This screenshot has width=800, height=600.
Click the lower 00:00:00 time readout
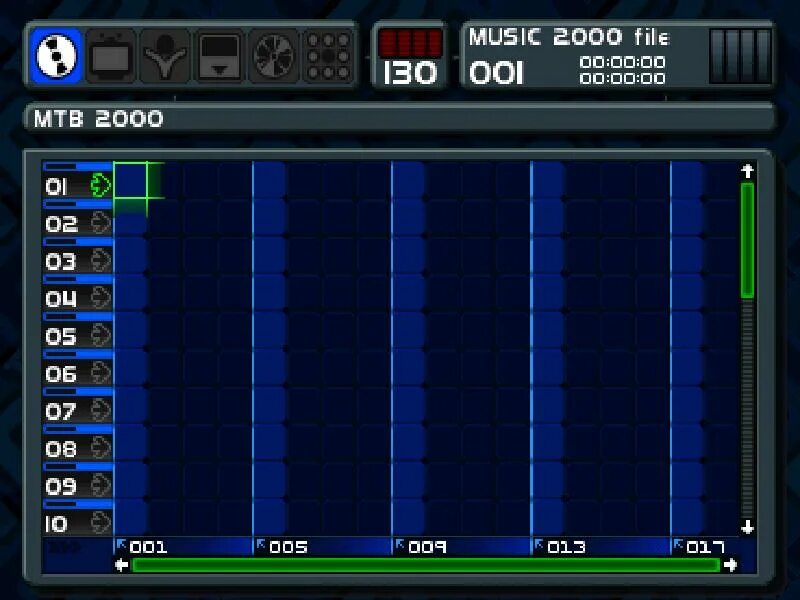point(622,78)
